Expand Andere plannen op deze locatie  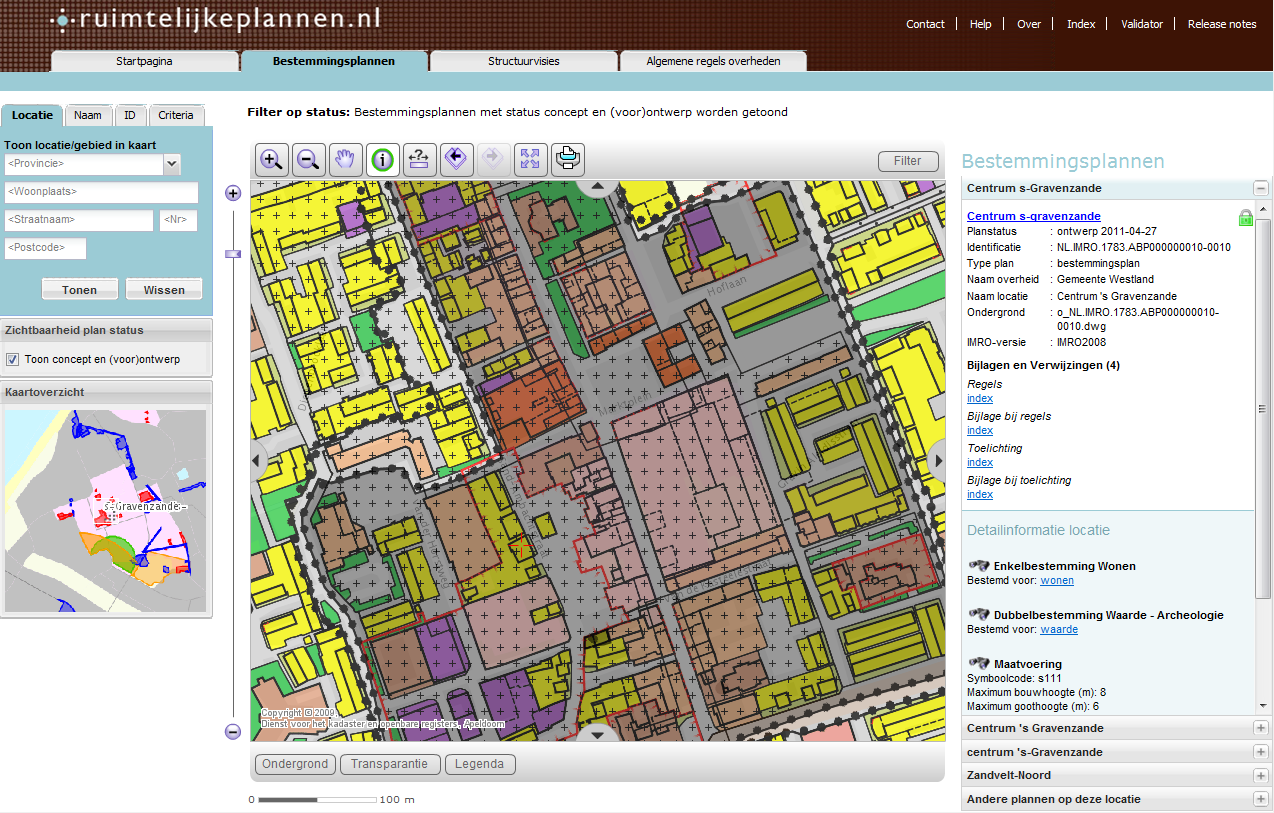(x=1260, y=800)
